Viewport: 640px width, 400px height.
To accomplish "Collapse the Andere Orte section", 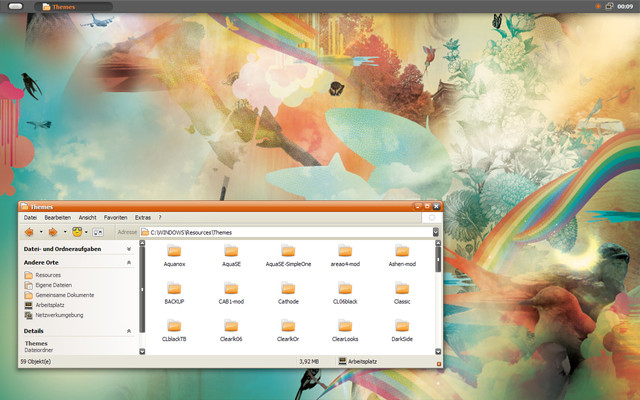I will 129,262.
